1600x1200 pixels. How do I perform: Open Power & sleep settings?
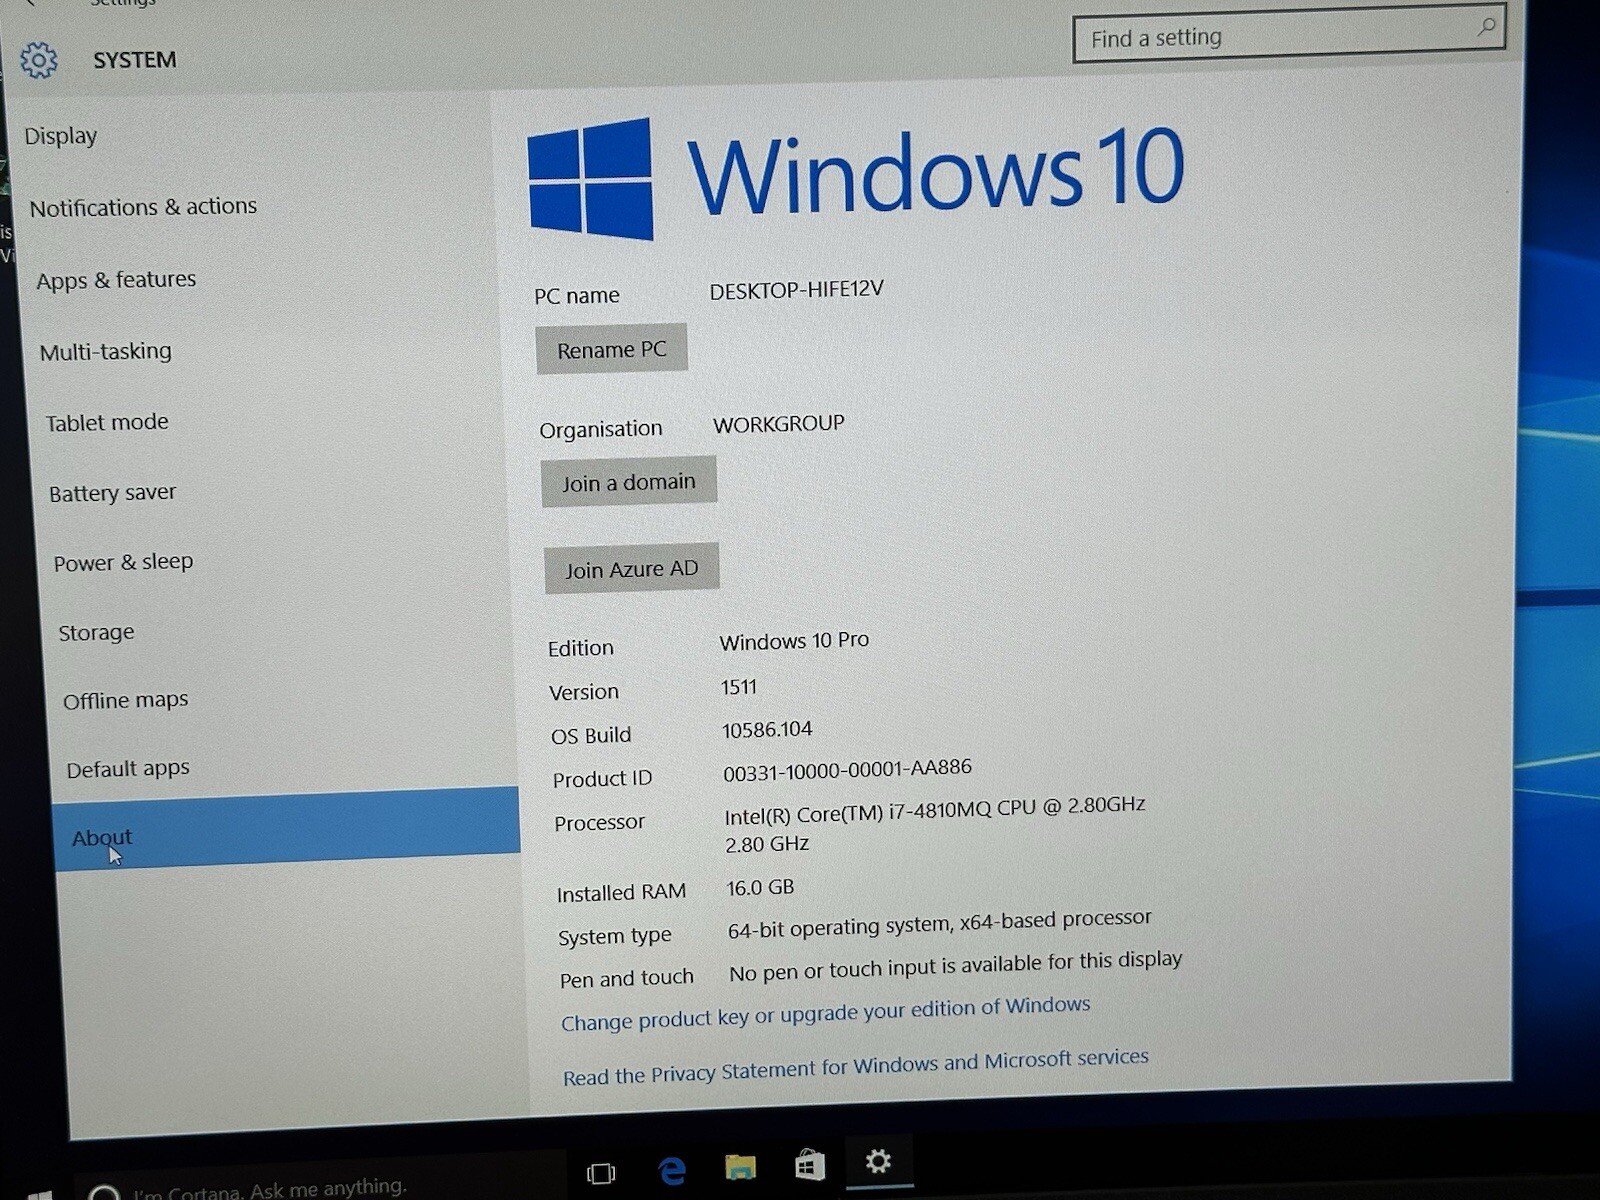(123, 563)
